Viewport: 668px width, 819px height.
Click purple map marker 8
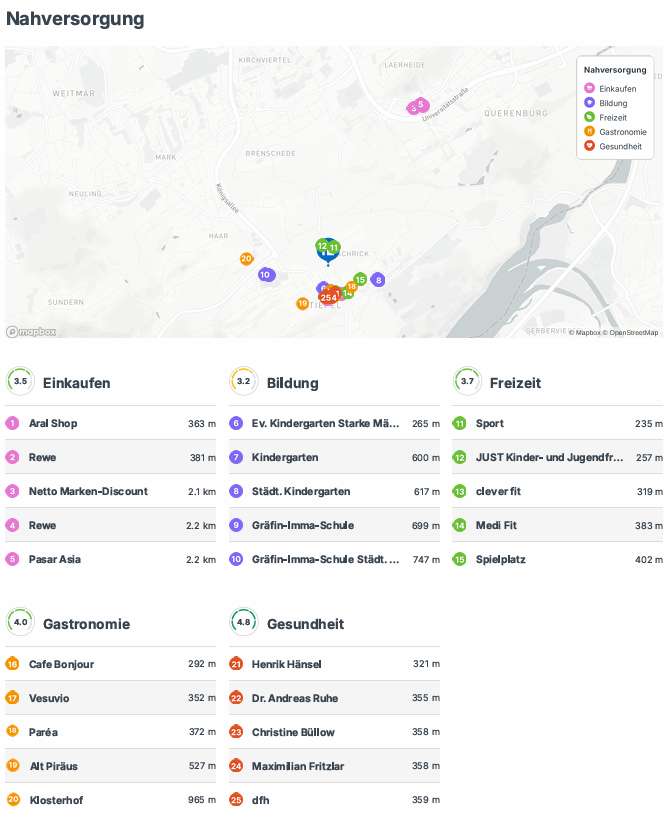coord(378,280)
